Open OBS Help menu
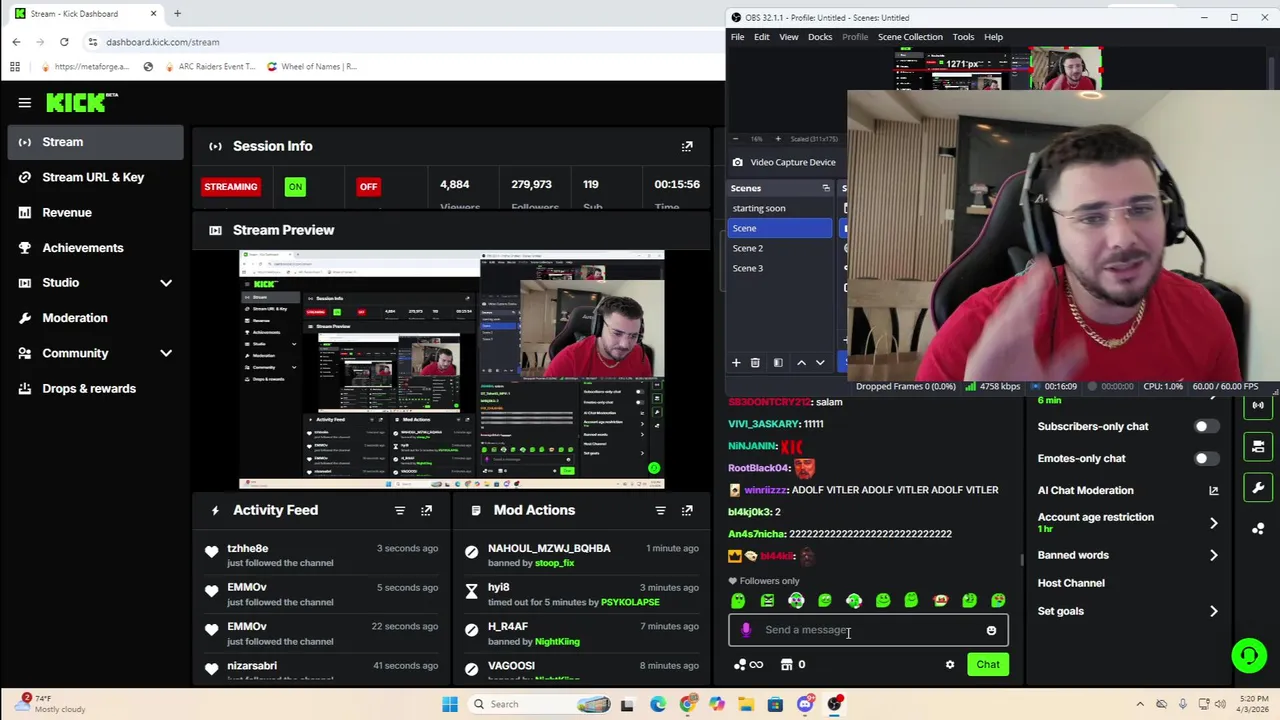1280x720 pixels. click(x=993, y=37)
